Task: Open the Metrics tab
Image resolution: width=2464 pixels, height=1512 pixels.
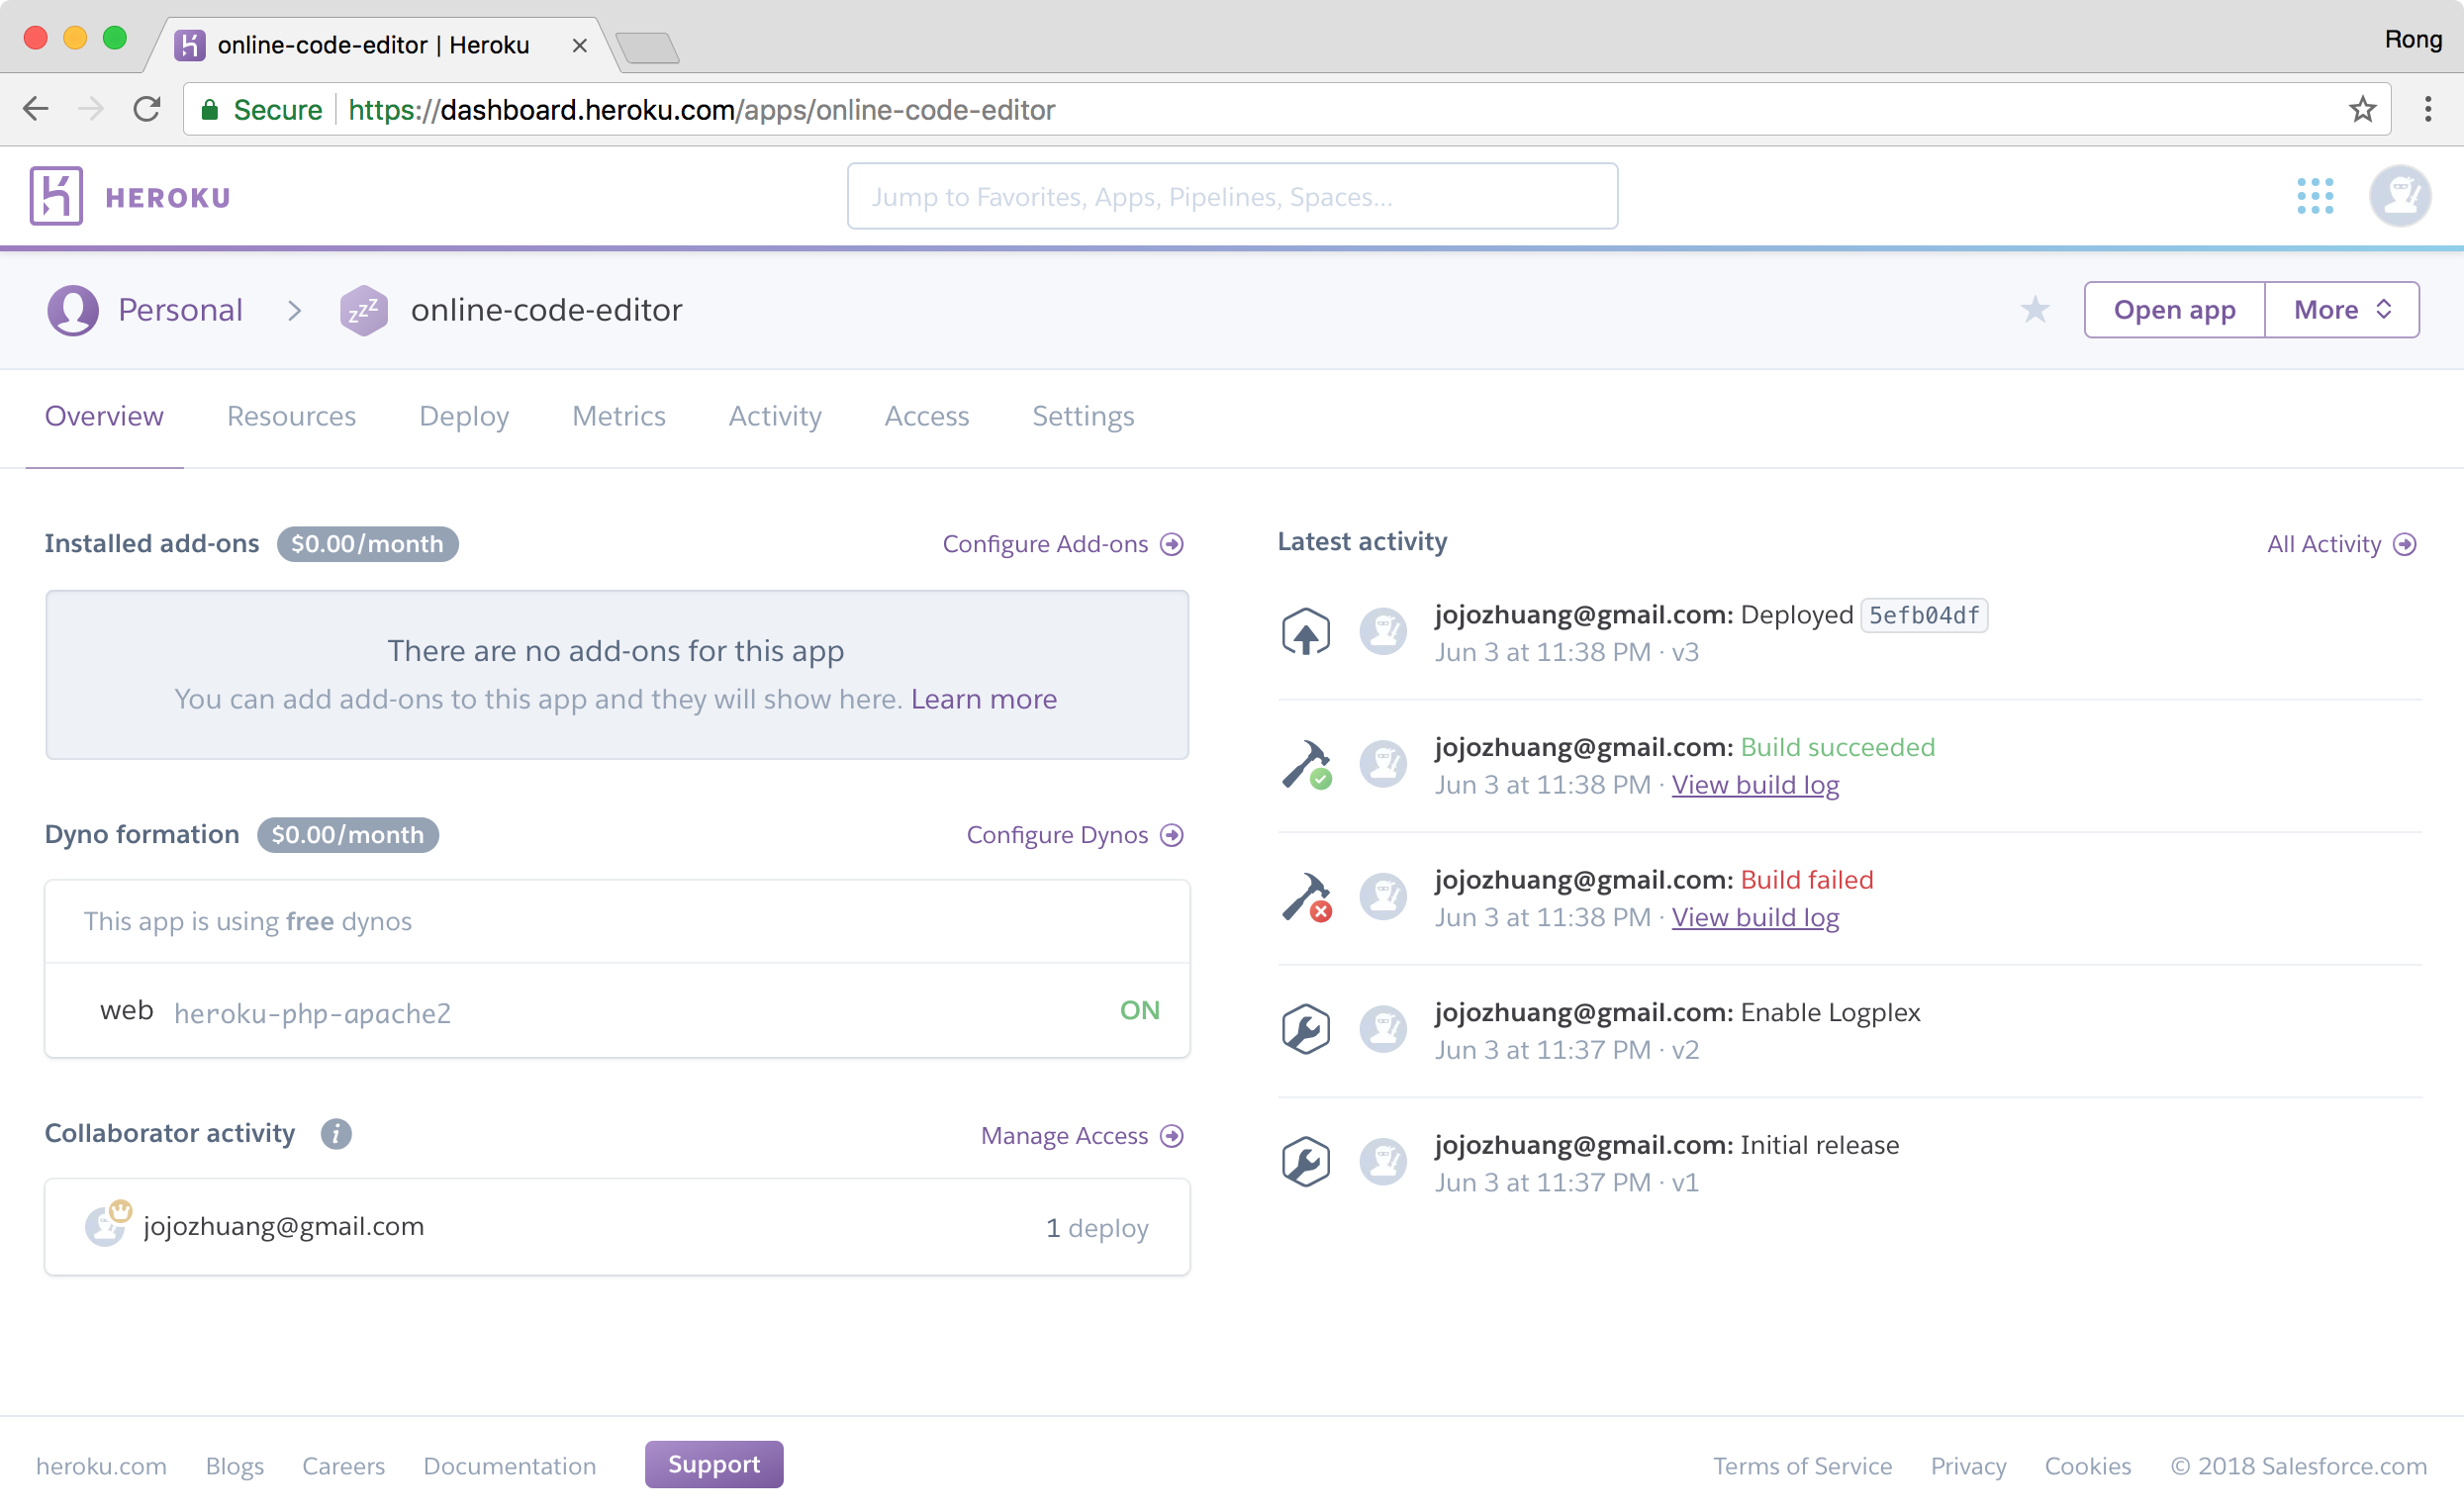Action: tap(619, 416)
